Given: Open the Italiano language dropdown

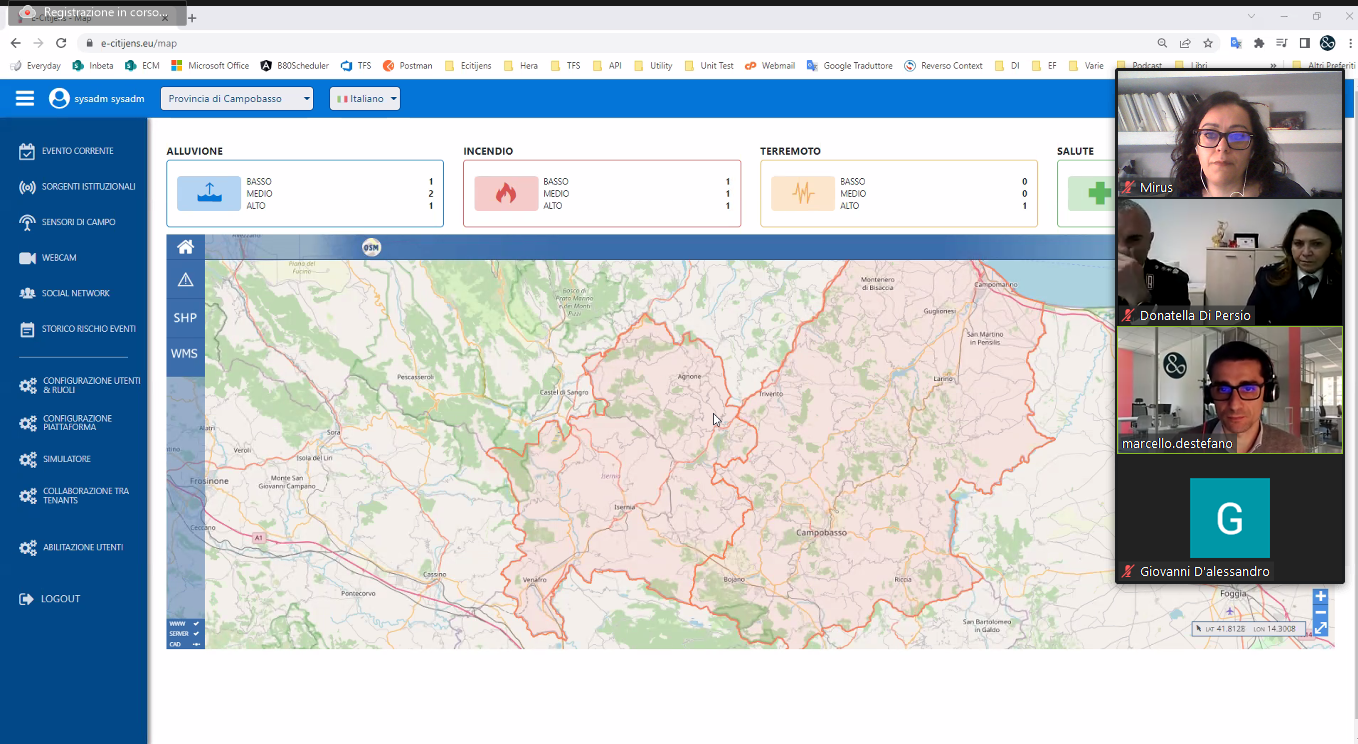Looking at the screenshot, I should click(365, 98).
